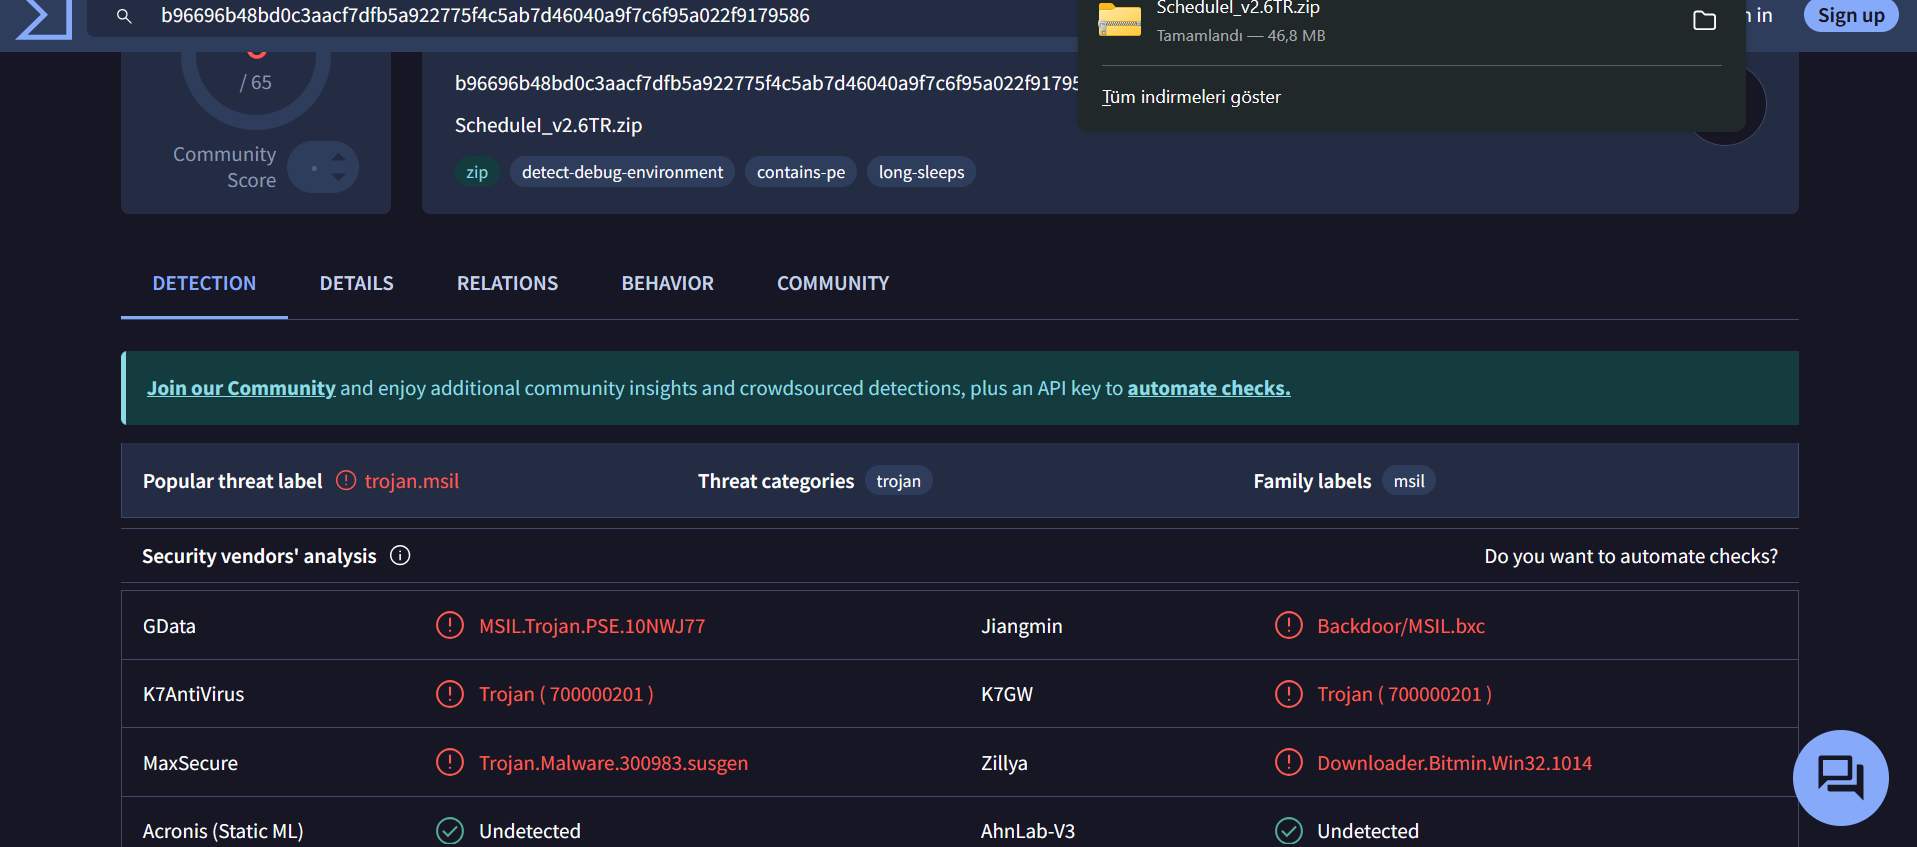Click the Schedulel_v2.6TR.zip download file icon
Screen dimensions: 1917x847
pyautogui.click(x=1119, y=19)
